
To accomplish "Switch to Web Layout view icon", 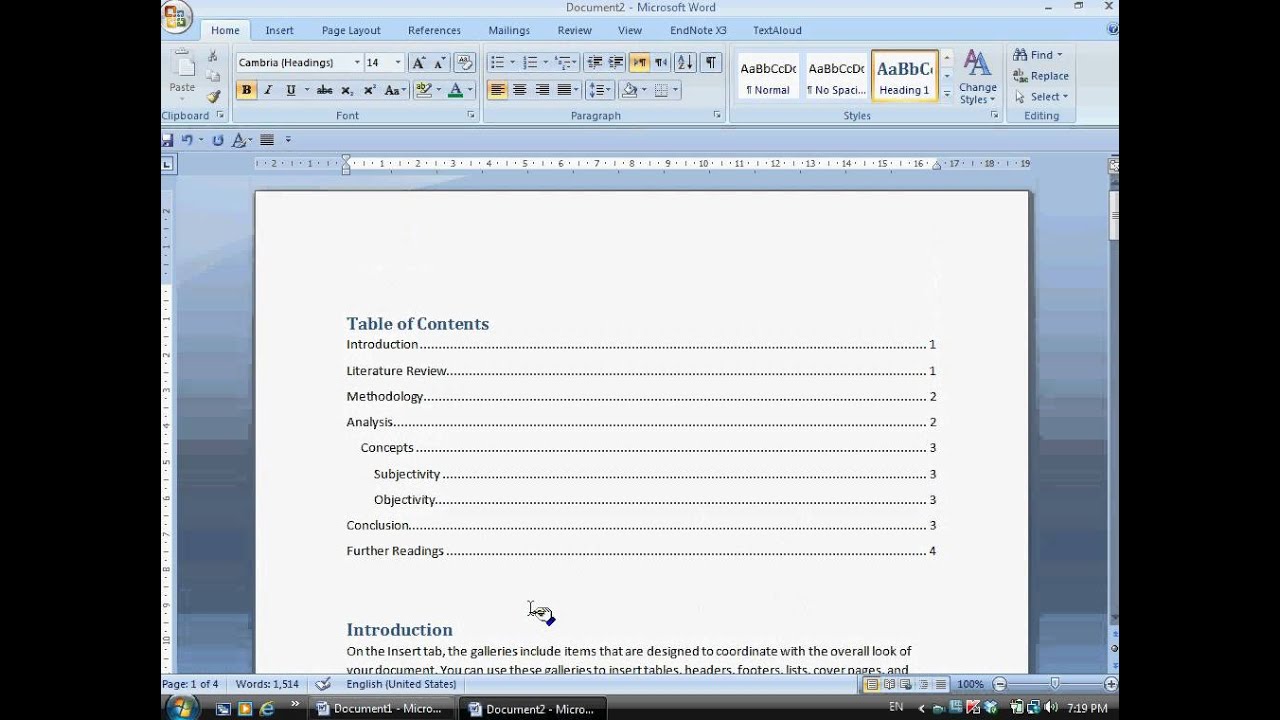I will coord(906,684).
